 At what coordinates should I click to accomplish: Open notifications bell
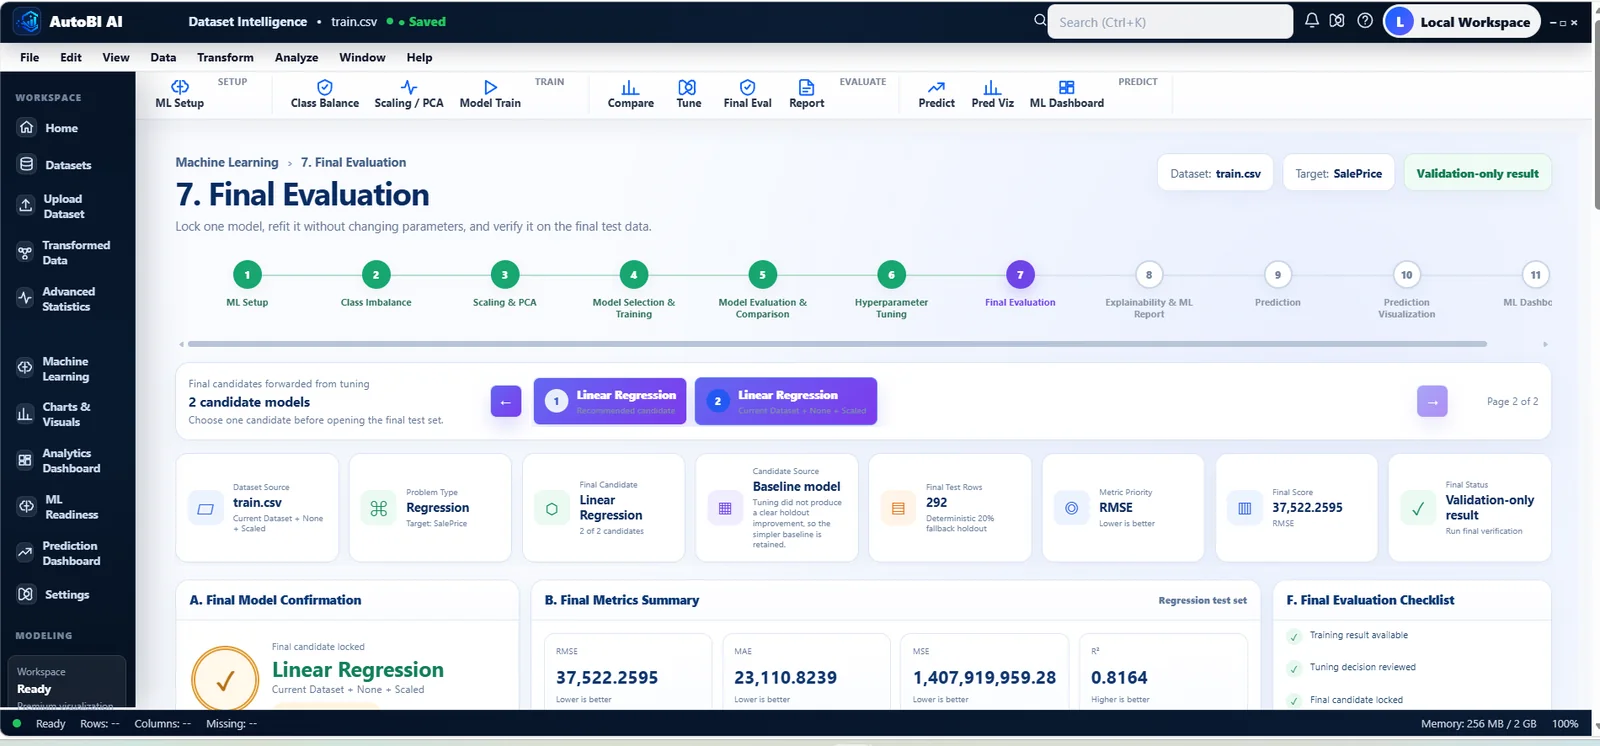[x=1311, y=20]
